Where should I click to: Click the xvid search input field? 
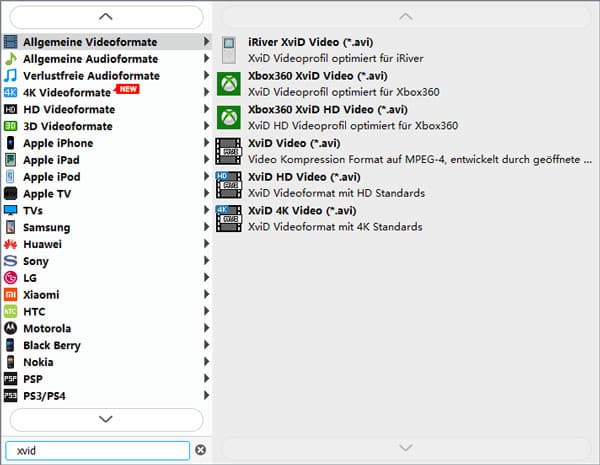tap(98, 450)
